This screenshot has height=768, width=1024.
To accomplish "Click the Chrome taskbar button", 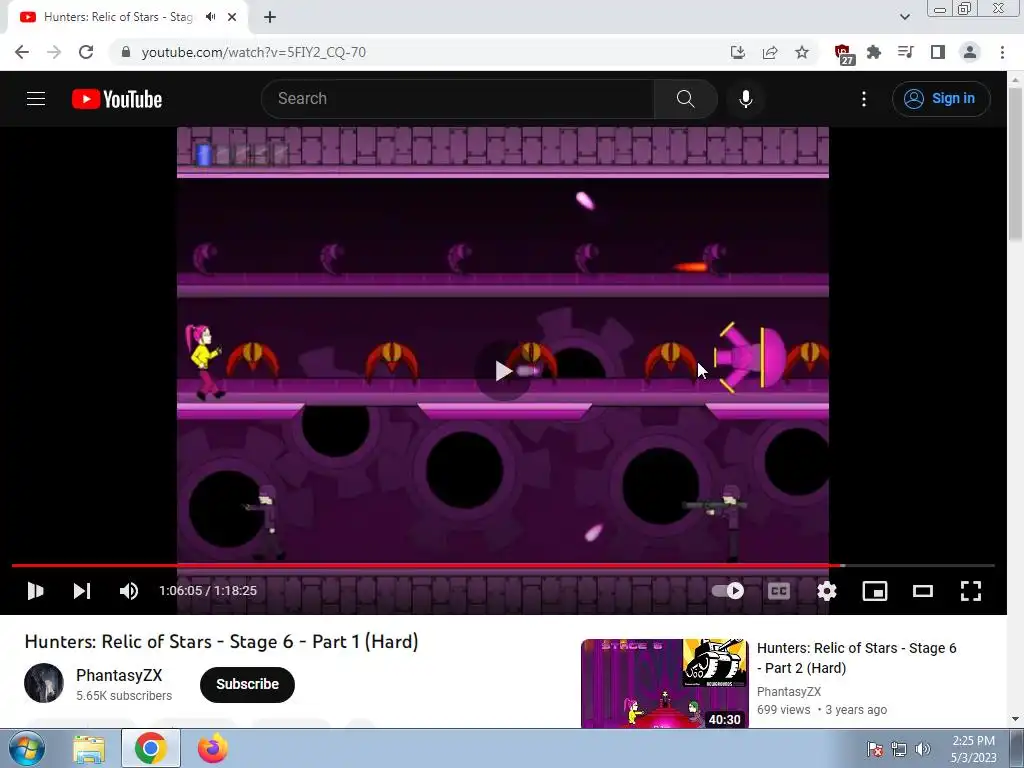I will [151, 748].
